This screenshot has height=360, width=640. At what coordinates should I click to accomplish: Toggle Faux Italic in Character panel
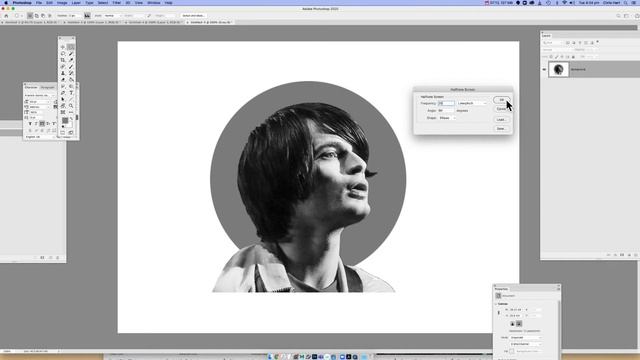[36, 124]
